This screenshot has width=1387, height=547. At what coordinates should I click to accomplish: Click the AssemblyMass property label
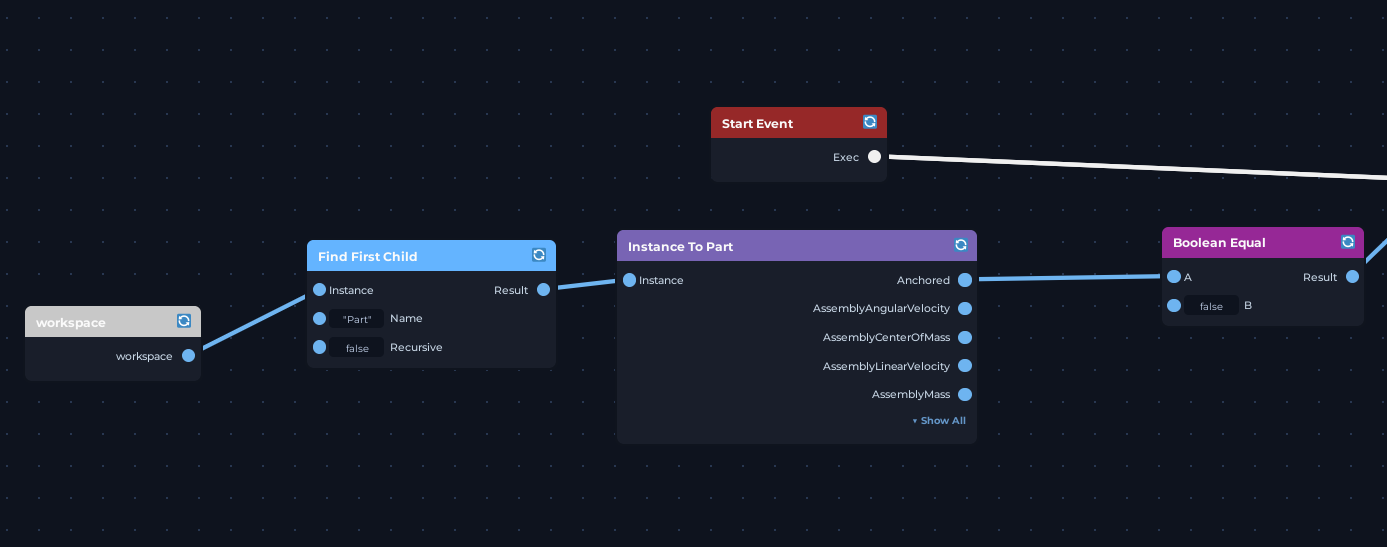pos(911,395)
